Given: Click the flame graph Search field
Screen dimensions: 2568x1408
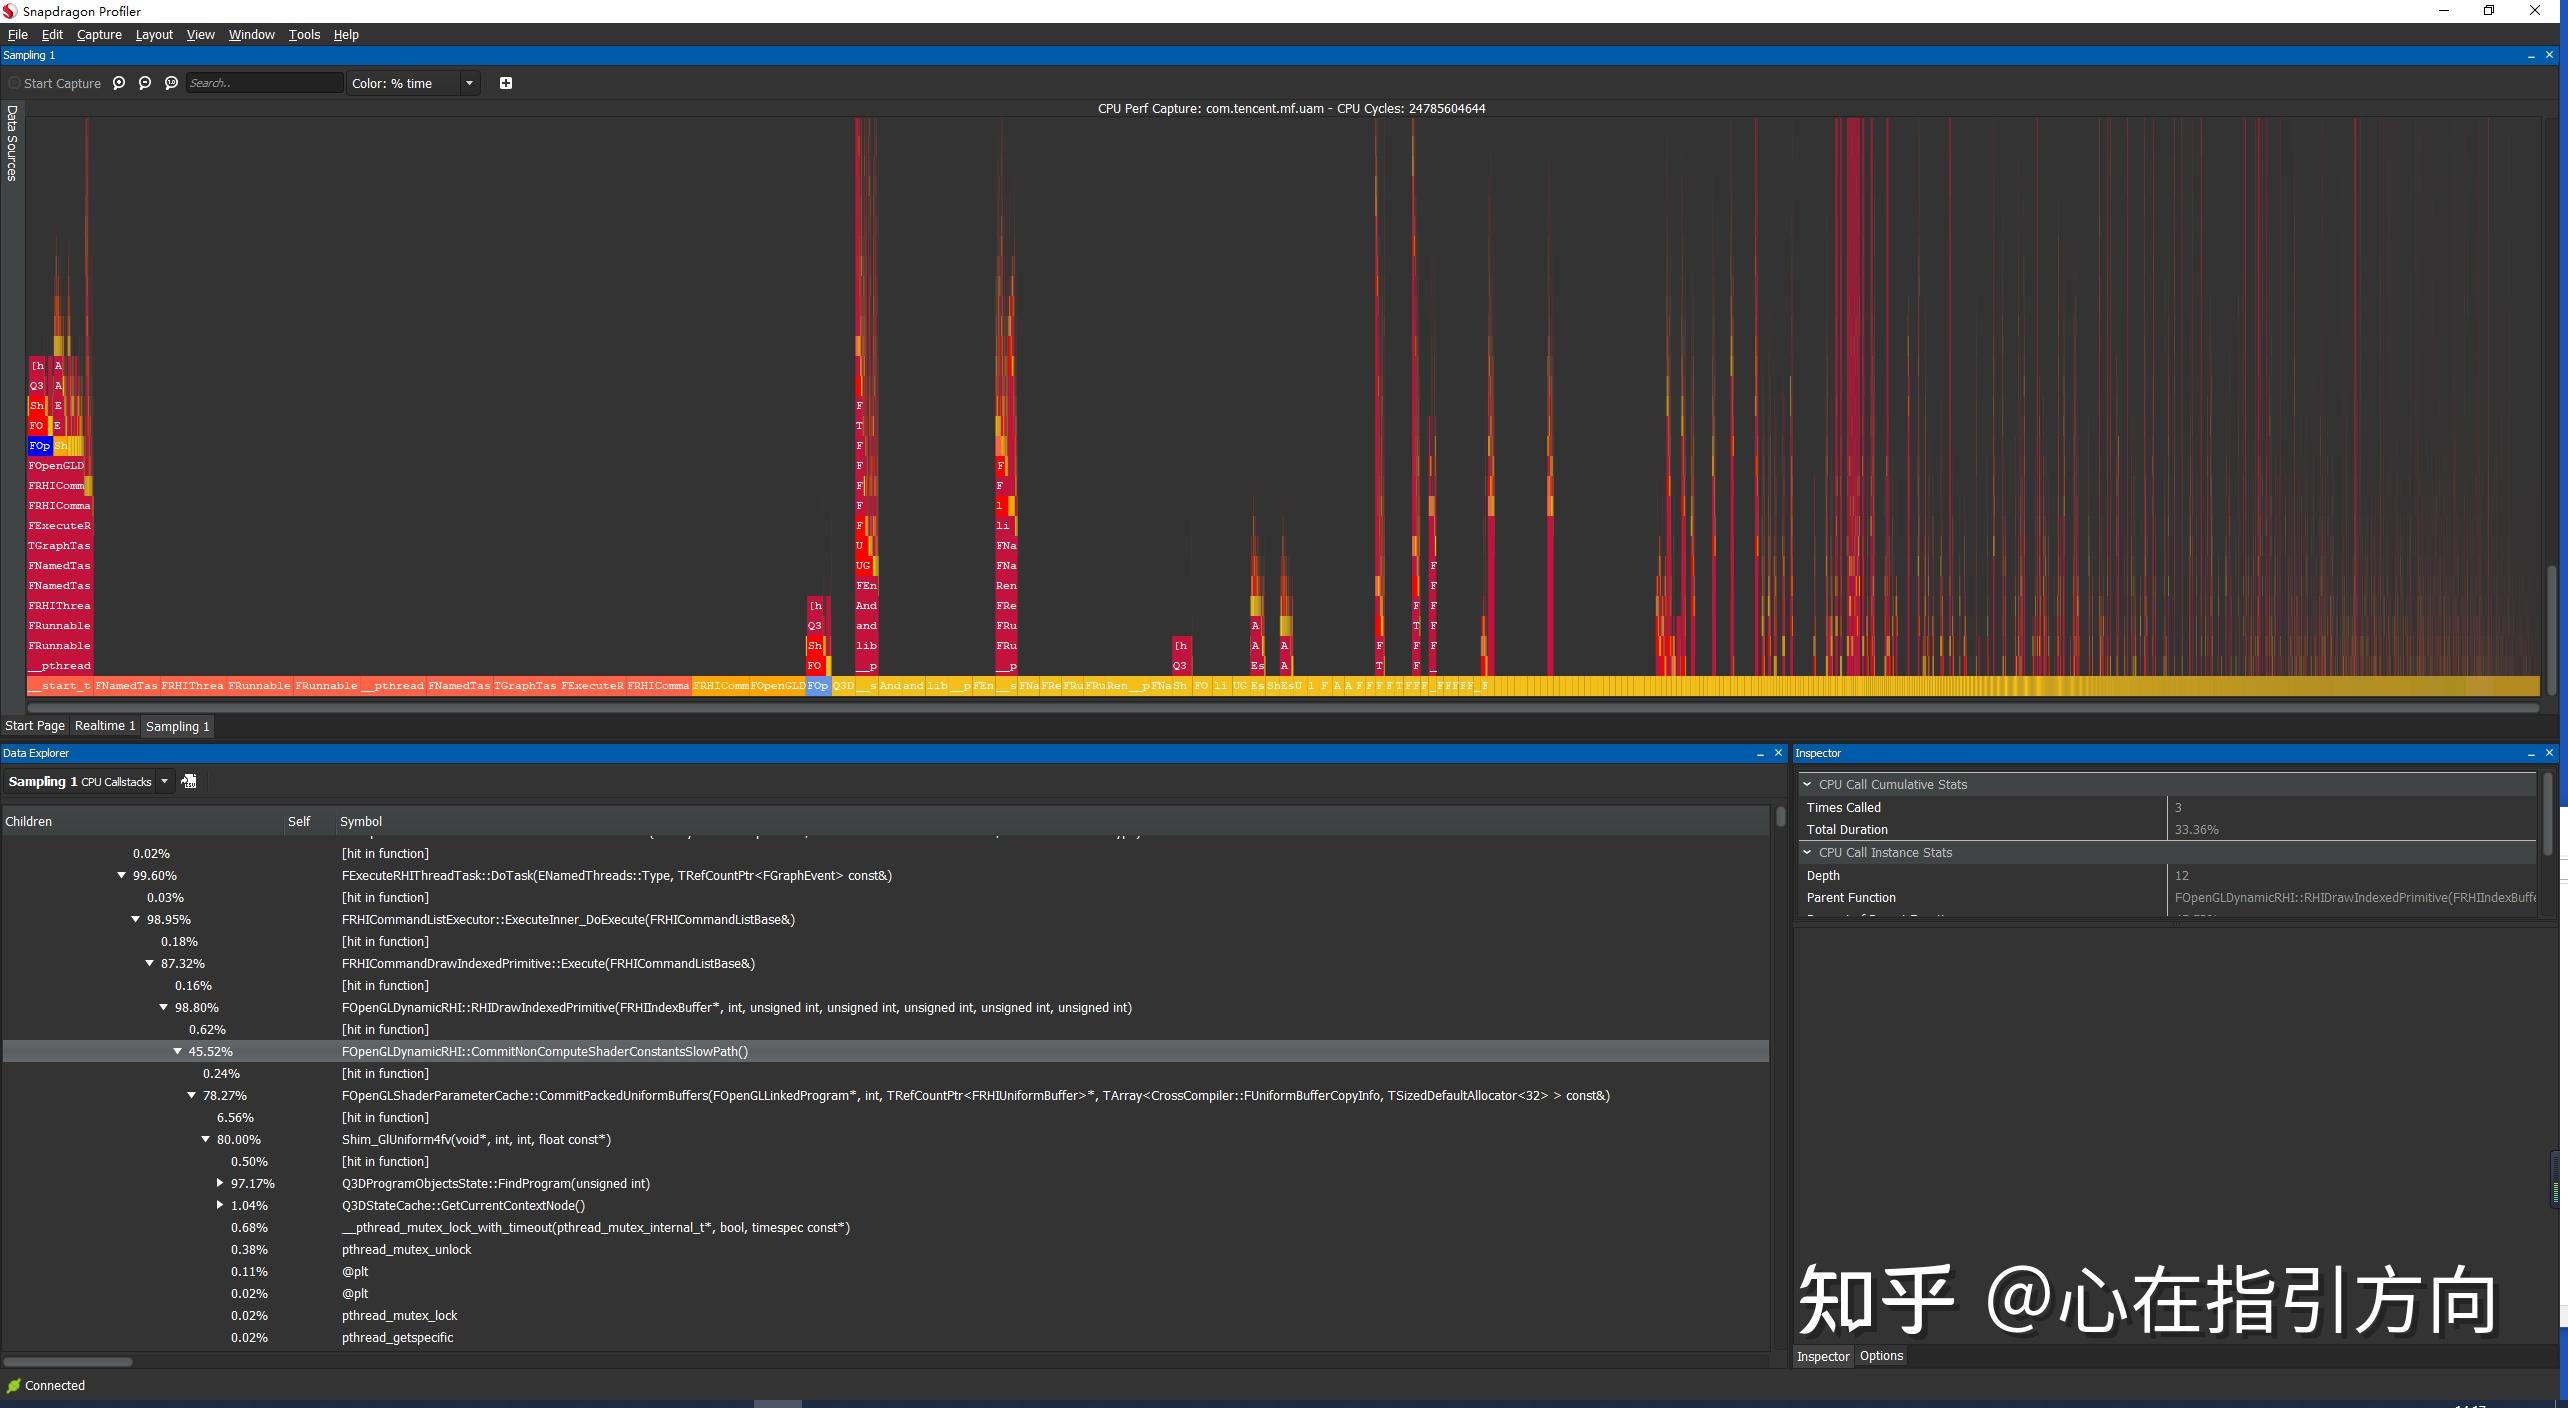Looking at the screenshot, I should coord(264,83).
